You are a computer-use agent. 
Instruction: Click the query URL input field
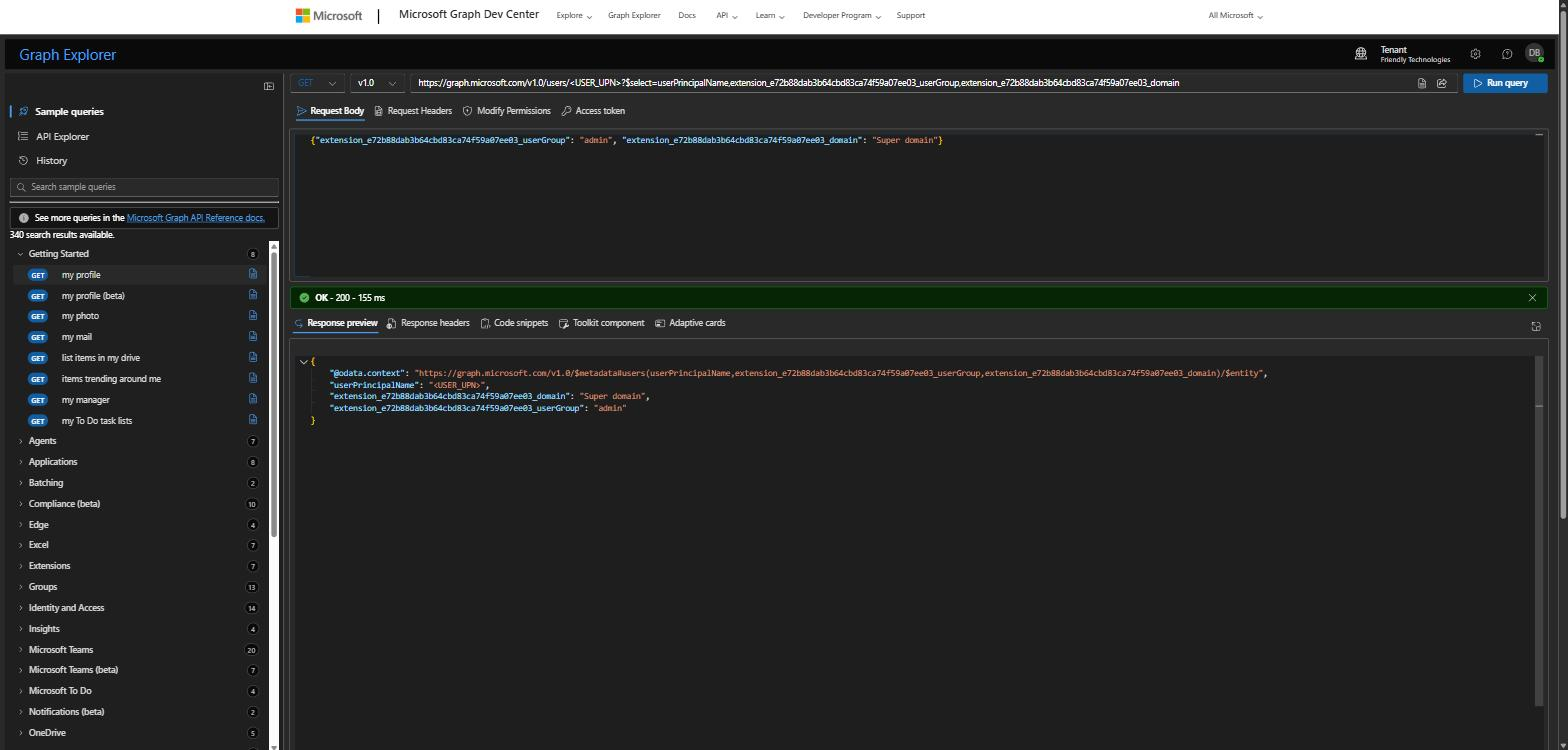[910, 83]
